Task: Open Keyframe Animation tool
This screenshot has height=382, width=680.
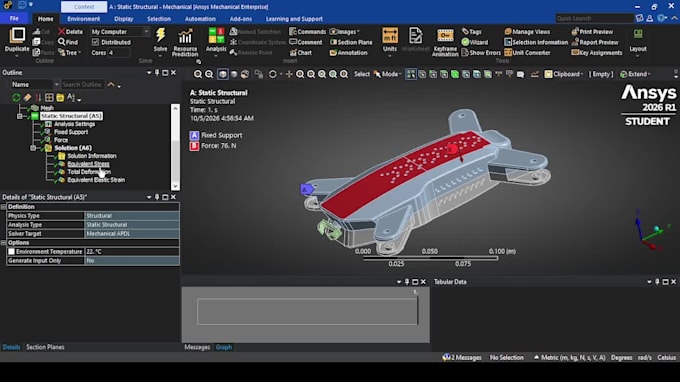Action: pos(445,42)
